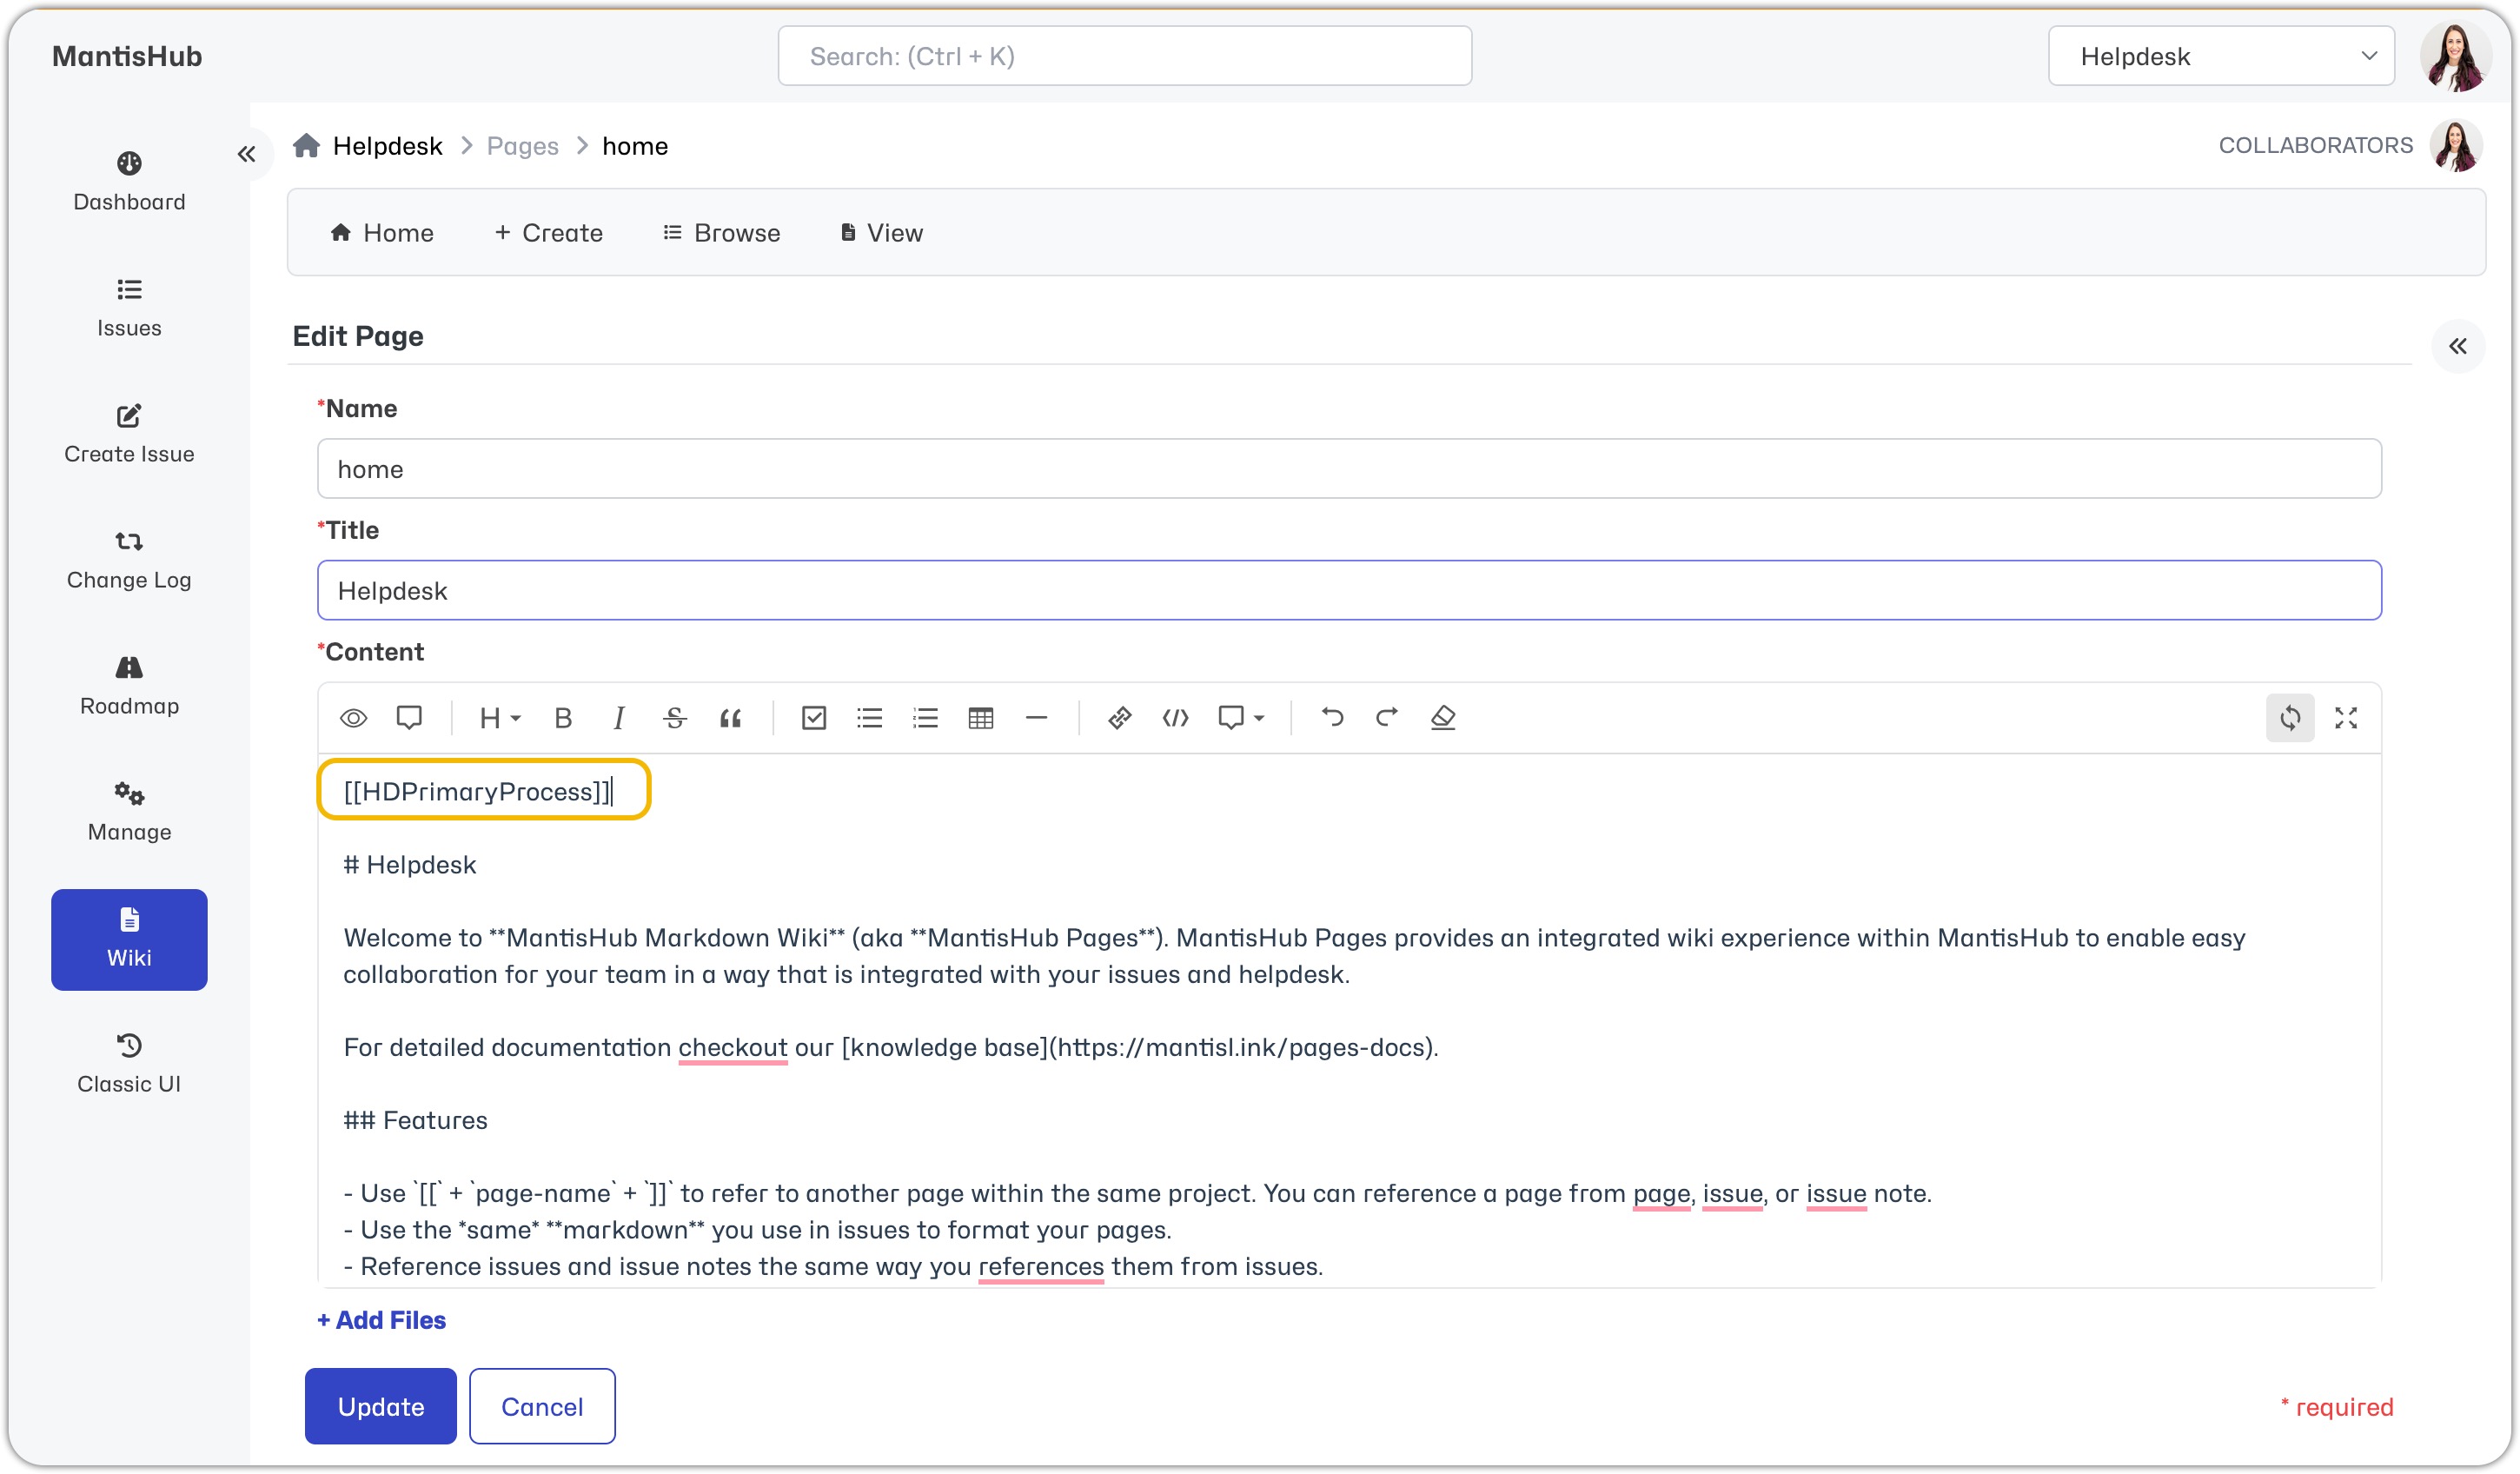Apply italic formatting
2520x1474 pixels.
[x=619, y=718]
